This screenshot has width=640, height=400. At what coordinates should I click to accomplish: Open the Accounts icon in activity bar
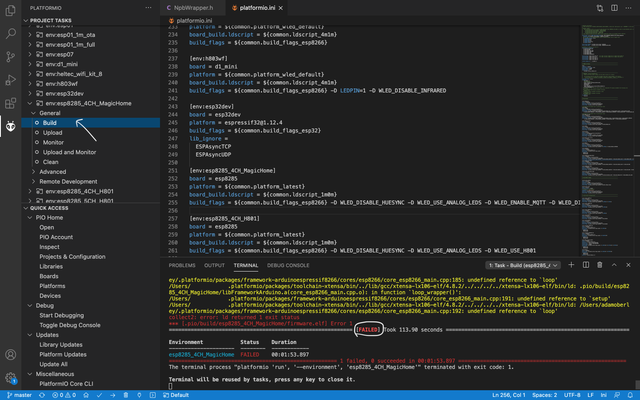tap(11, 355)
